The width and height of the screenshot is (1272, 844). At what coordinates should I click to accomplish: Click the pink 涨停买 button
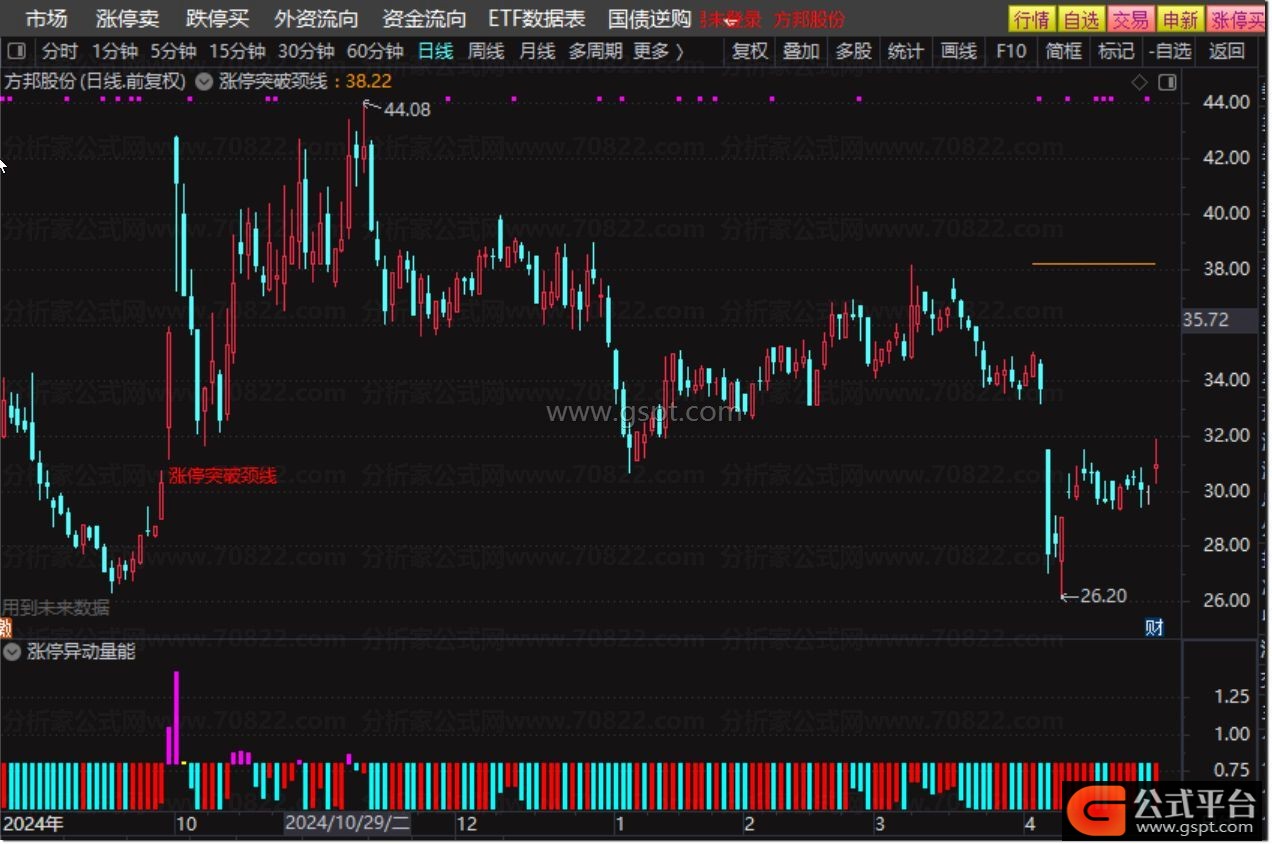pyautogui.click(x=1237, y=19)
